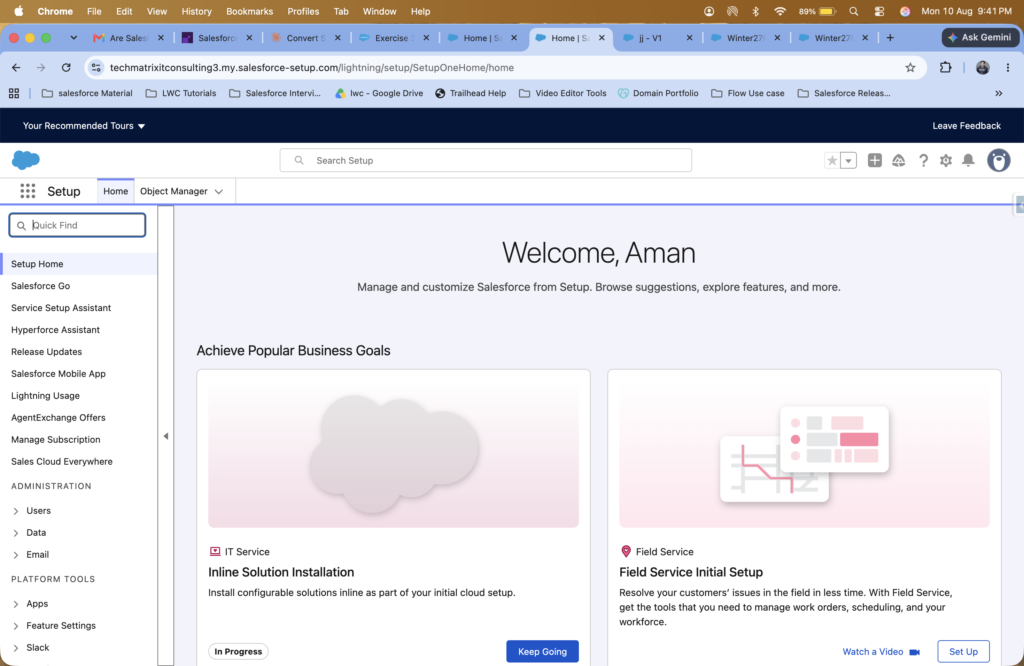Click the site information icon in address bar
Screen dimensions: 1024x666
tap(96, 67)
